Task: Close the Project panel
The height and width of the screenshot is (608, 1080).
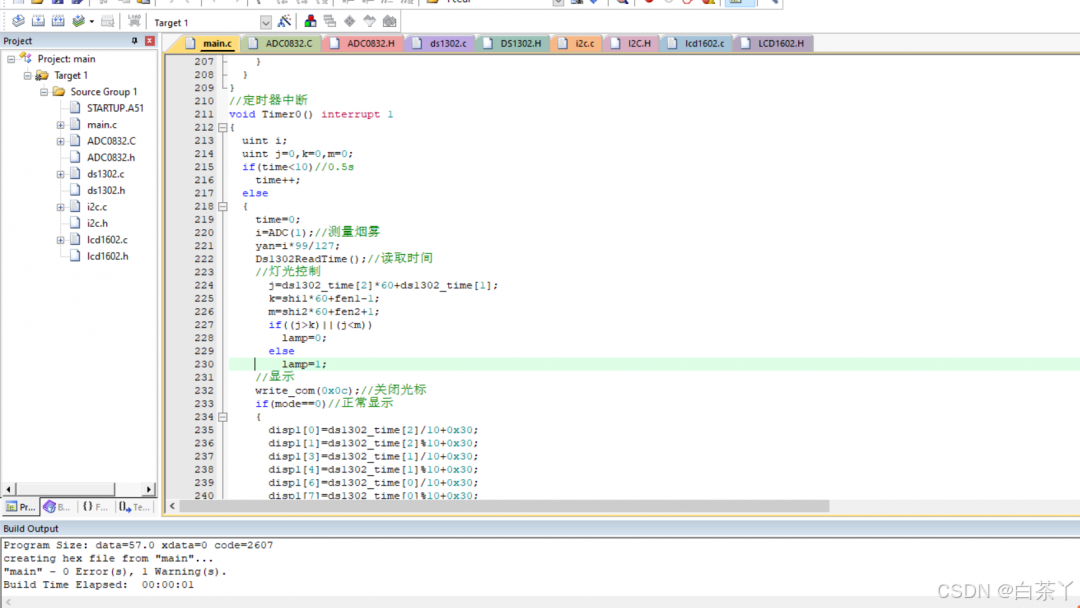Action: 150,41
